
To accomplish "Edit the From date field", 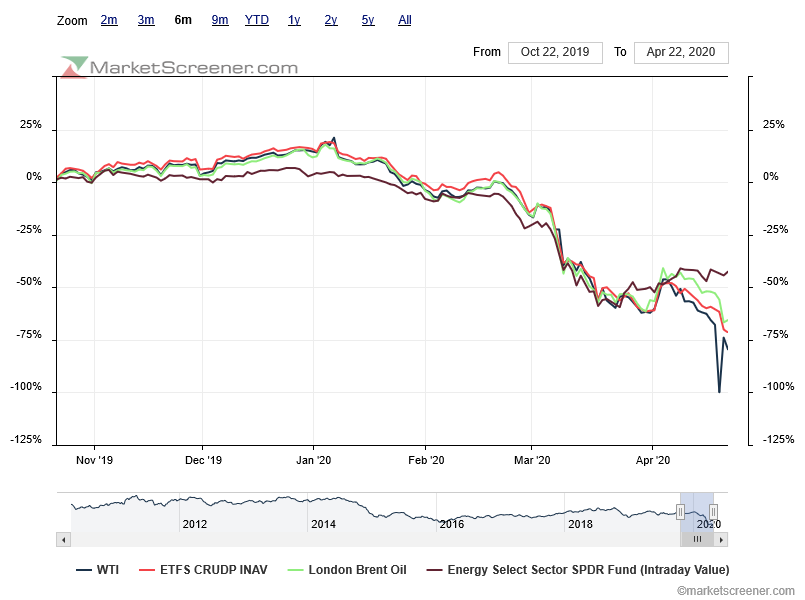I will [555, 52].
